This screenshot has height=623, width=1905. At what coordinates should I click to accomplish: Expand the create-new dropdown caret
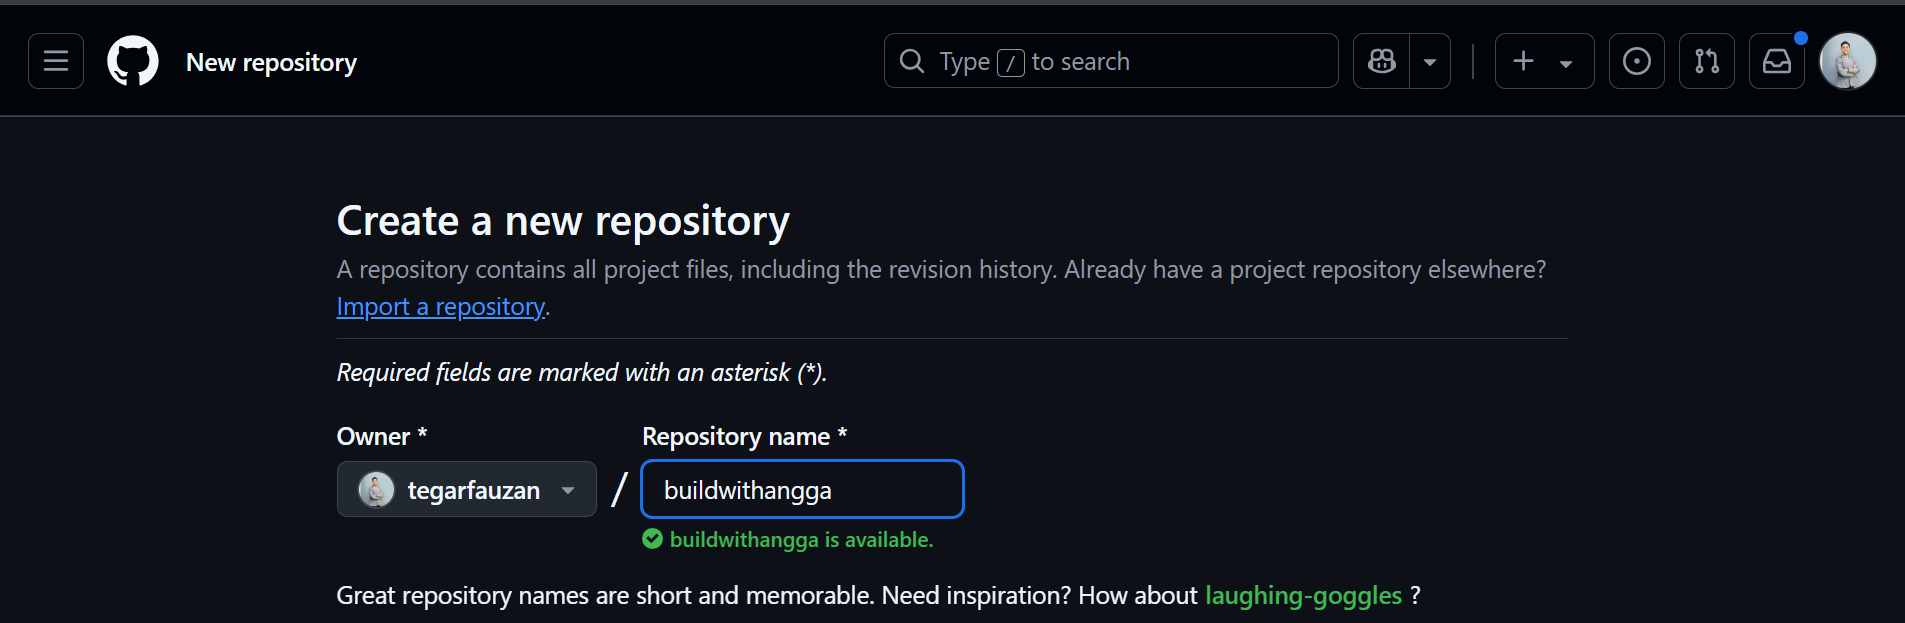[x=1566, y=63]
